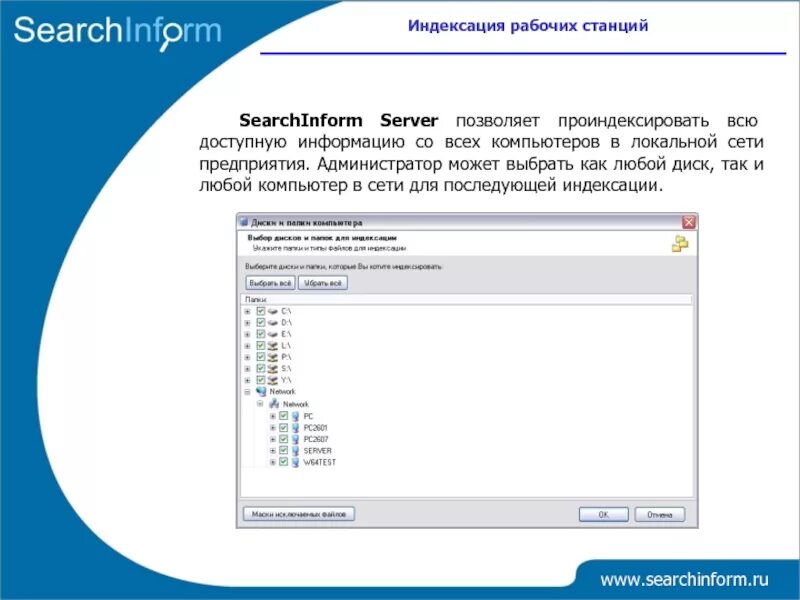Uncheck the PC computer checkbox
Viewport: 800px width, 600px height.
coord(284,416)
